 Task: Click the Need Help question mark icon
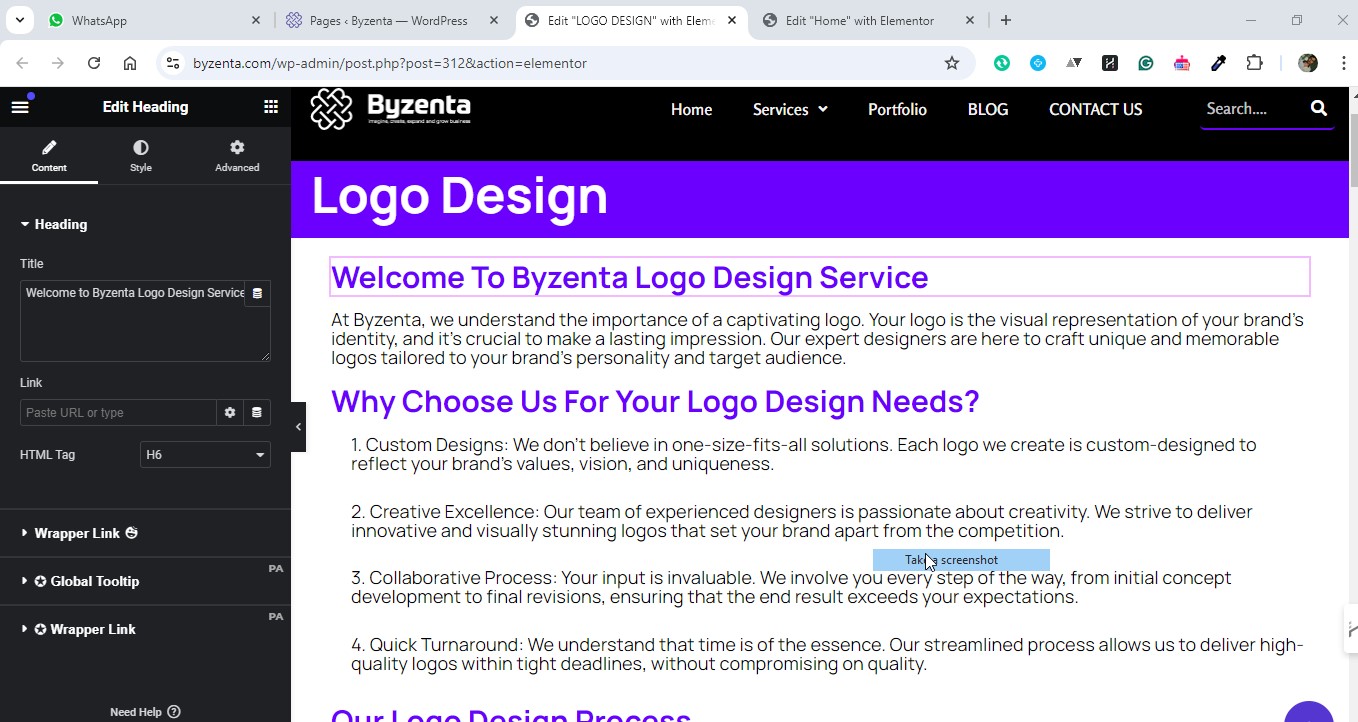[172, 711]
